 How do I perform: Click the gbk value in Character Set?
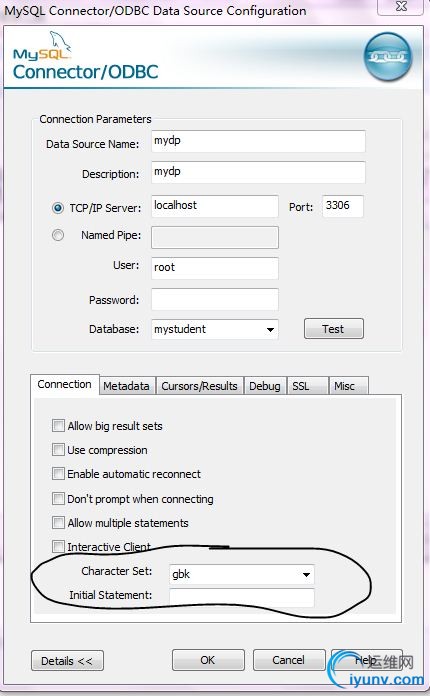tap(181, 574)
